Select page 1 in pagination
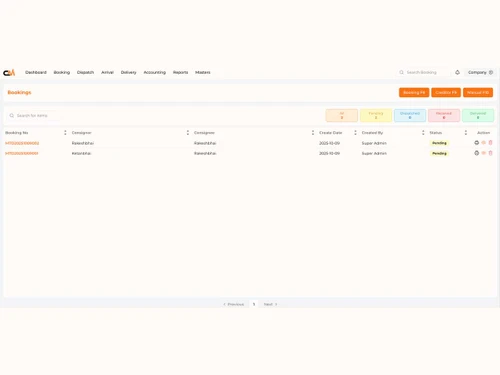500x375 pixels. coord(254,304)
